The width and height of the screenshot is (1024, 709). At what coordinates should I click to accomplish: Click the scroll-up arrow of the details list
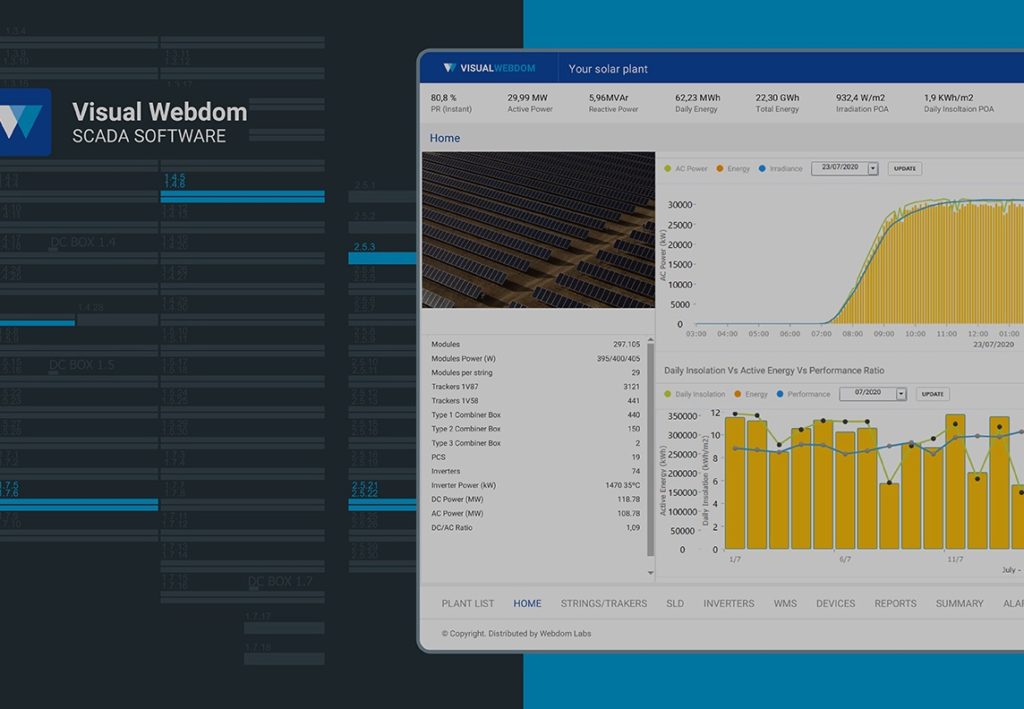(x=650, y=340)
